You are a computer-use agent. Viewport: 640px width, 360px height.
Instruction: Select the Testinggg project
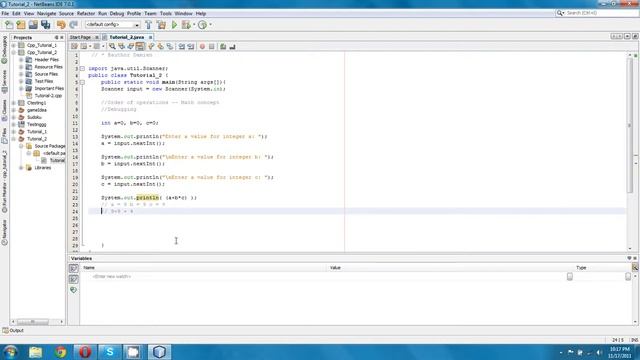pos(37,124)
